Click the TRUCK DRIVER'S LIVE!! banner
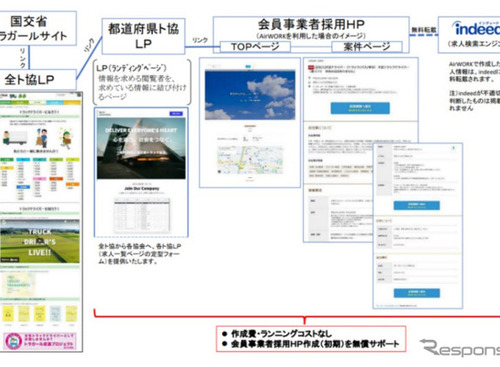This screenshot has width=500, height=367. click(40, 241)
